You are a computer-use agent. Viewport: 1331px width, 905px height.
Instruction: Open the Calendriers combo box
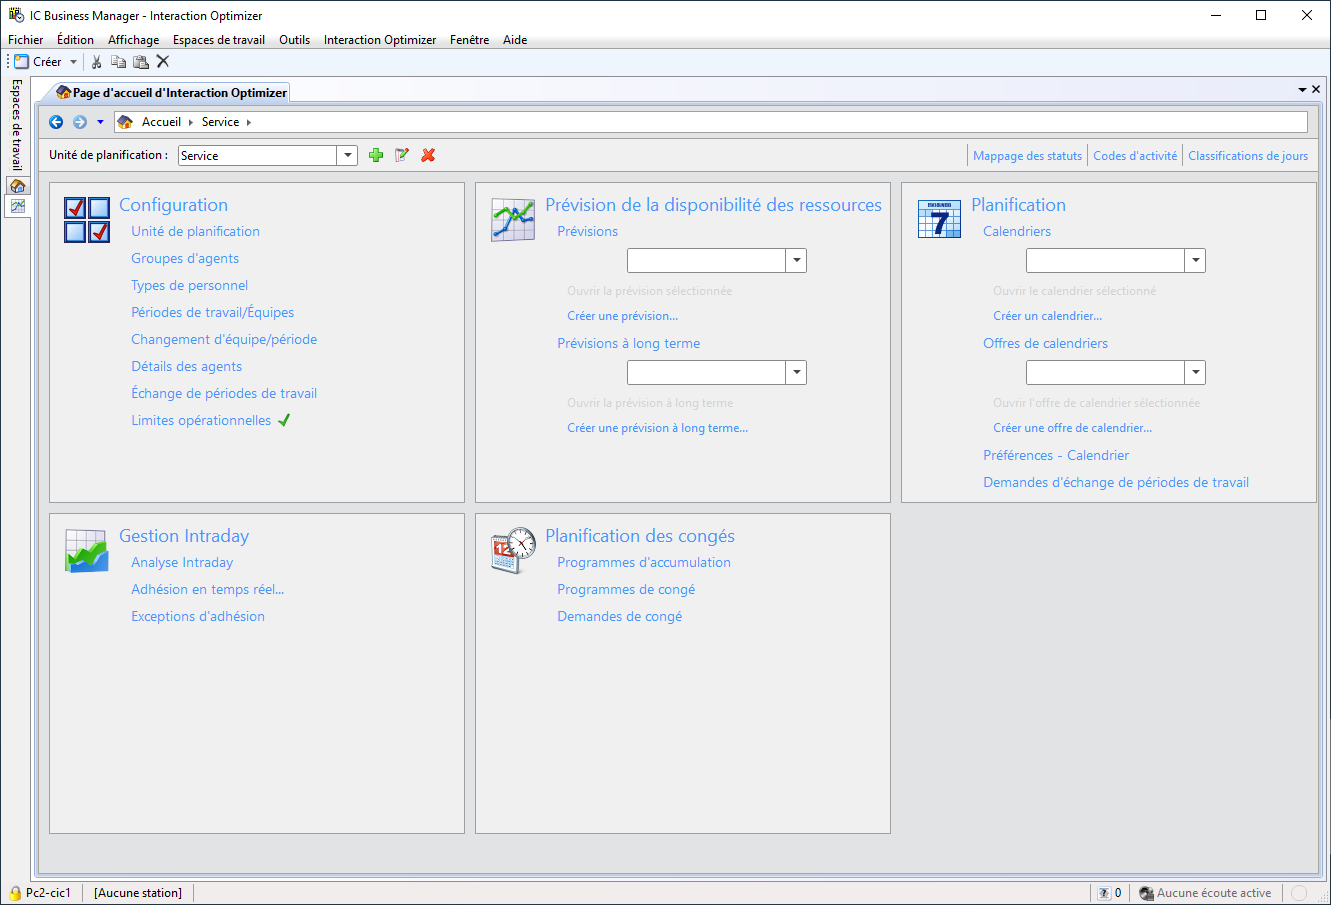1195,261
